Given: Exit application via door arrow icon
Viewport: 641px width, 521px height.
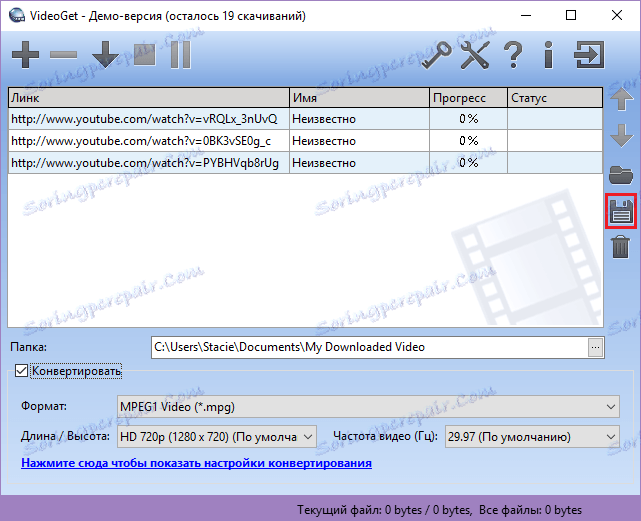Looking at the screenshot, I should (x=589, y=54).
